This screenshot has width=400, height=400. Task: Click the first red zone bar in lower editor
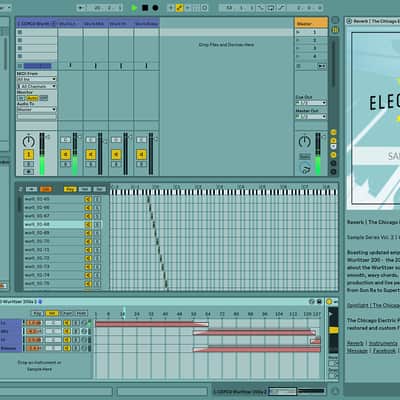click(152, 324)
